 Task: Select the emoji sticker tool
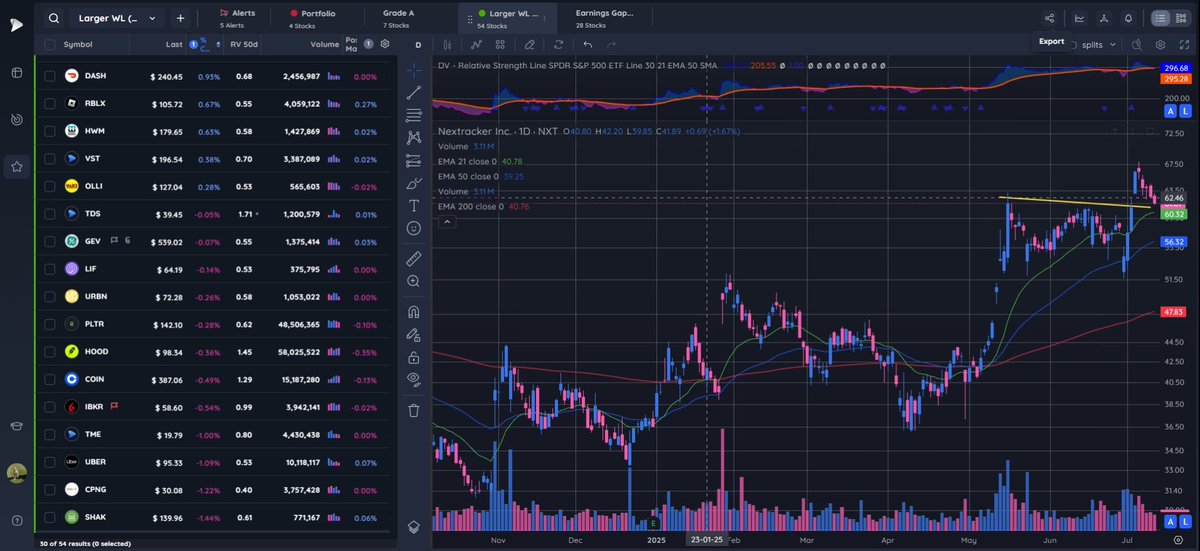414,228
